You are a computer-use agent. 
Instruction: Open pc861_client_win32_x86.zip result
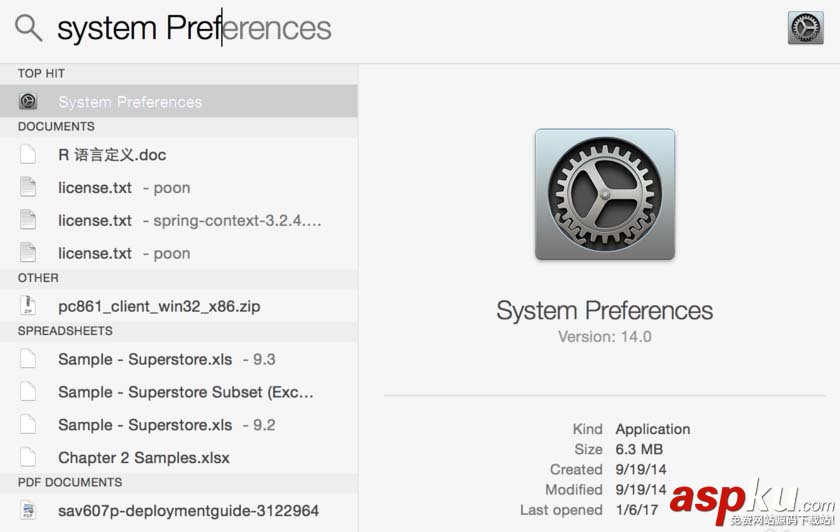159,306
